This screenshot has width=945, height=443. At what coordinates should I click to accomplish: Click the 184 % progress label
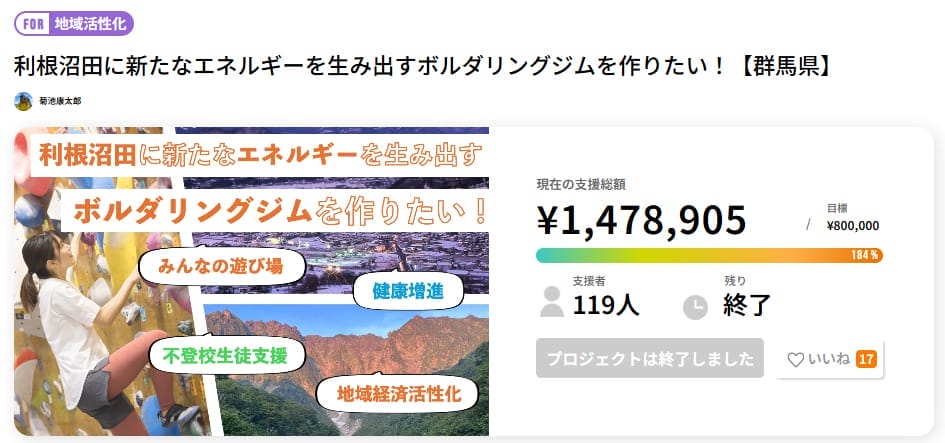pyautogui.click(x=865, y=255)
